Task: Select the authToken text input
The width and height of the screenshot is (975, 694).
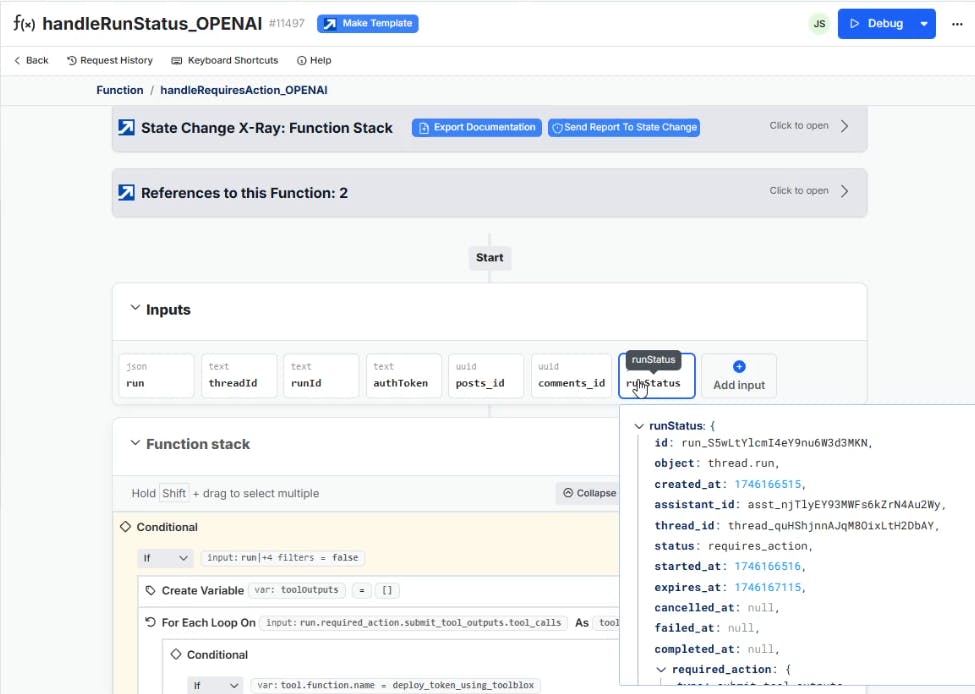Action: (x=403, y=376)
